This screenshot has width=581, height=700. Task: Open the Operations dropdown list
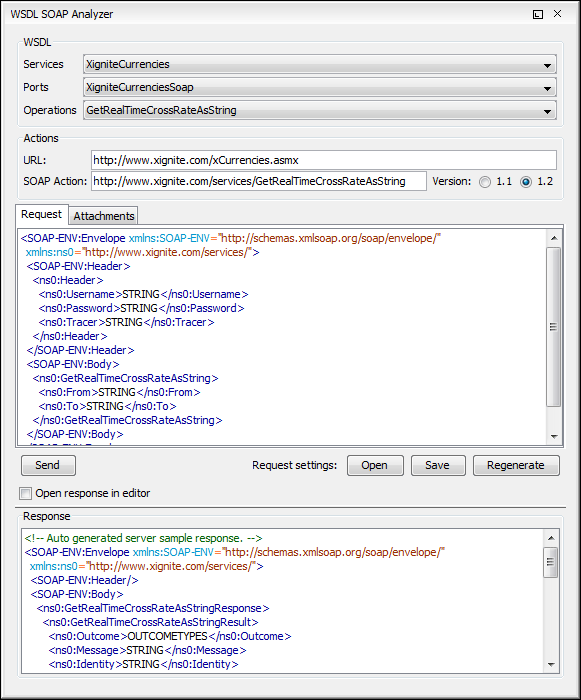[x=319, y=110]
